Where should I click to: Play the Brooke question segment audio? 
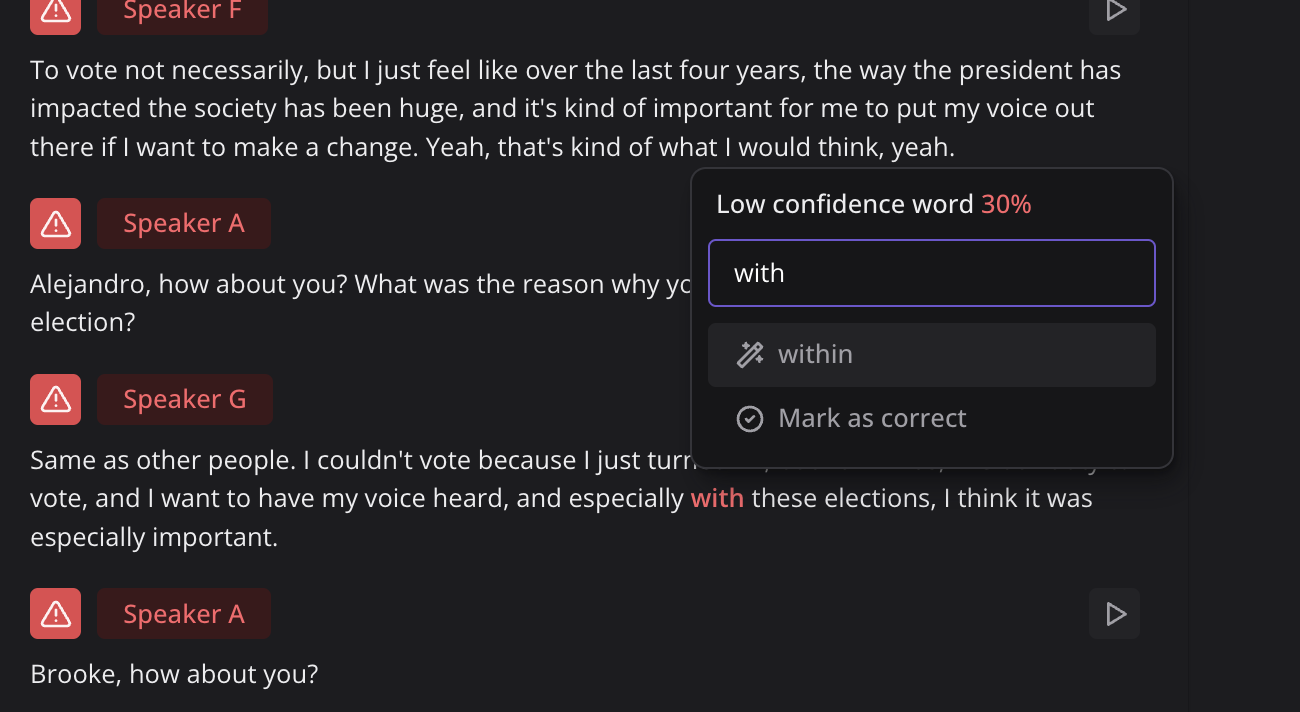click(x=1115, y=613)
